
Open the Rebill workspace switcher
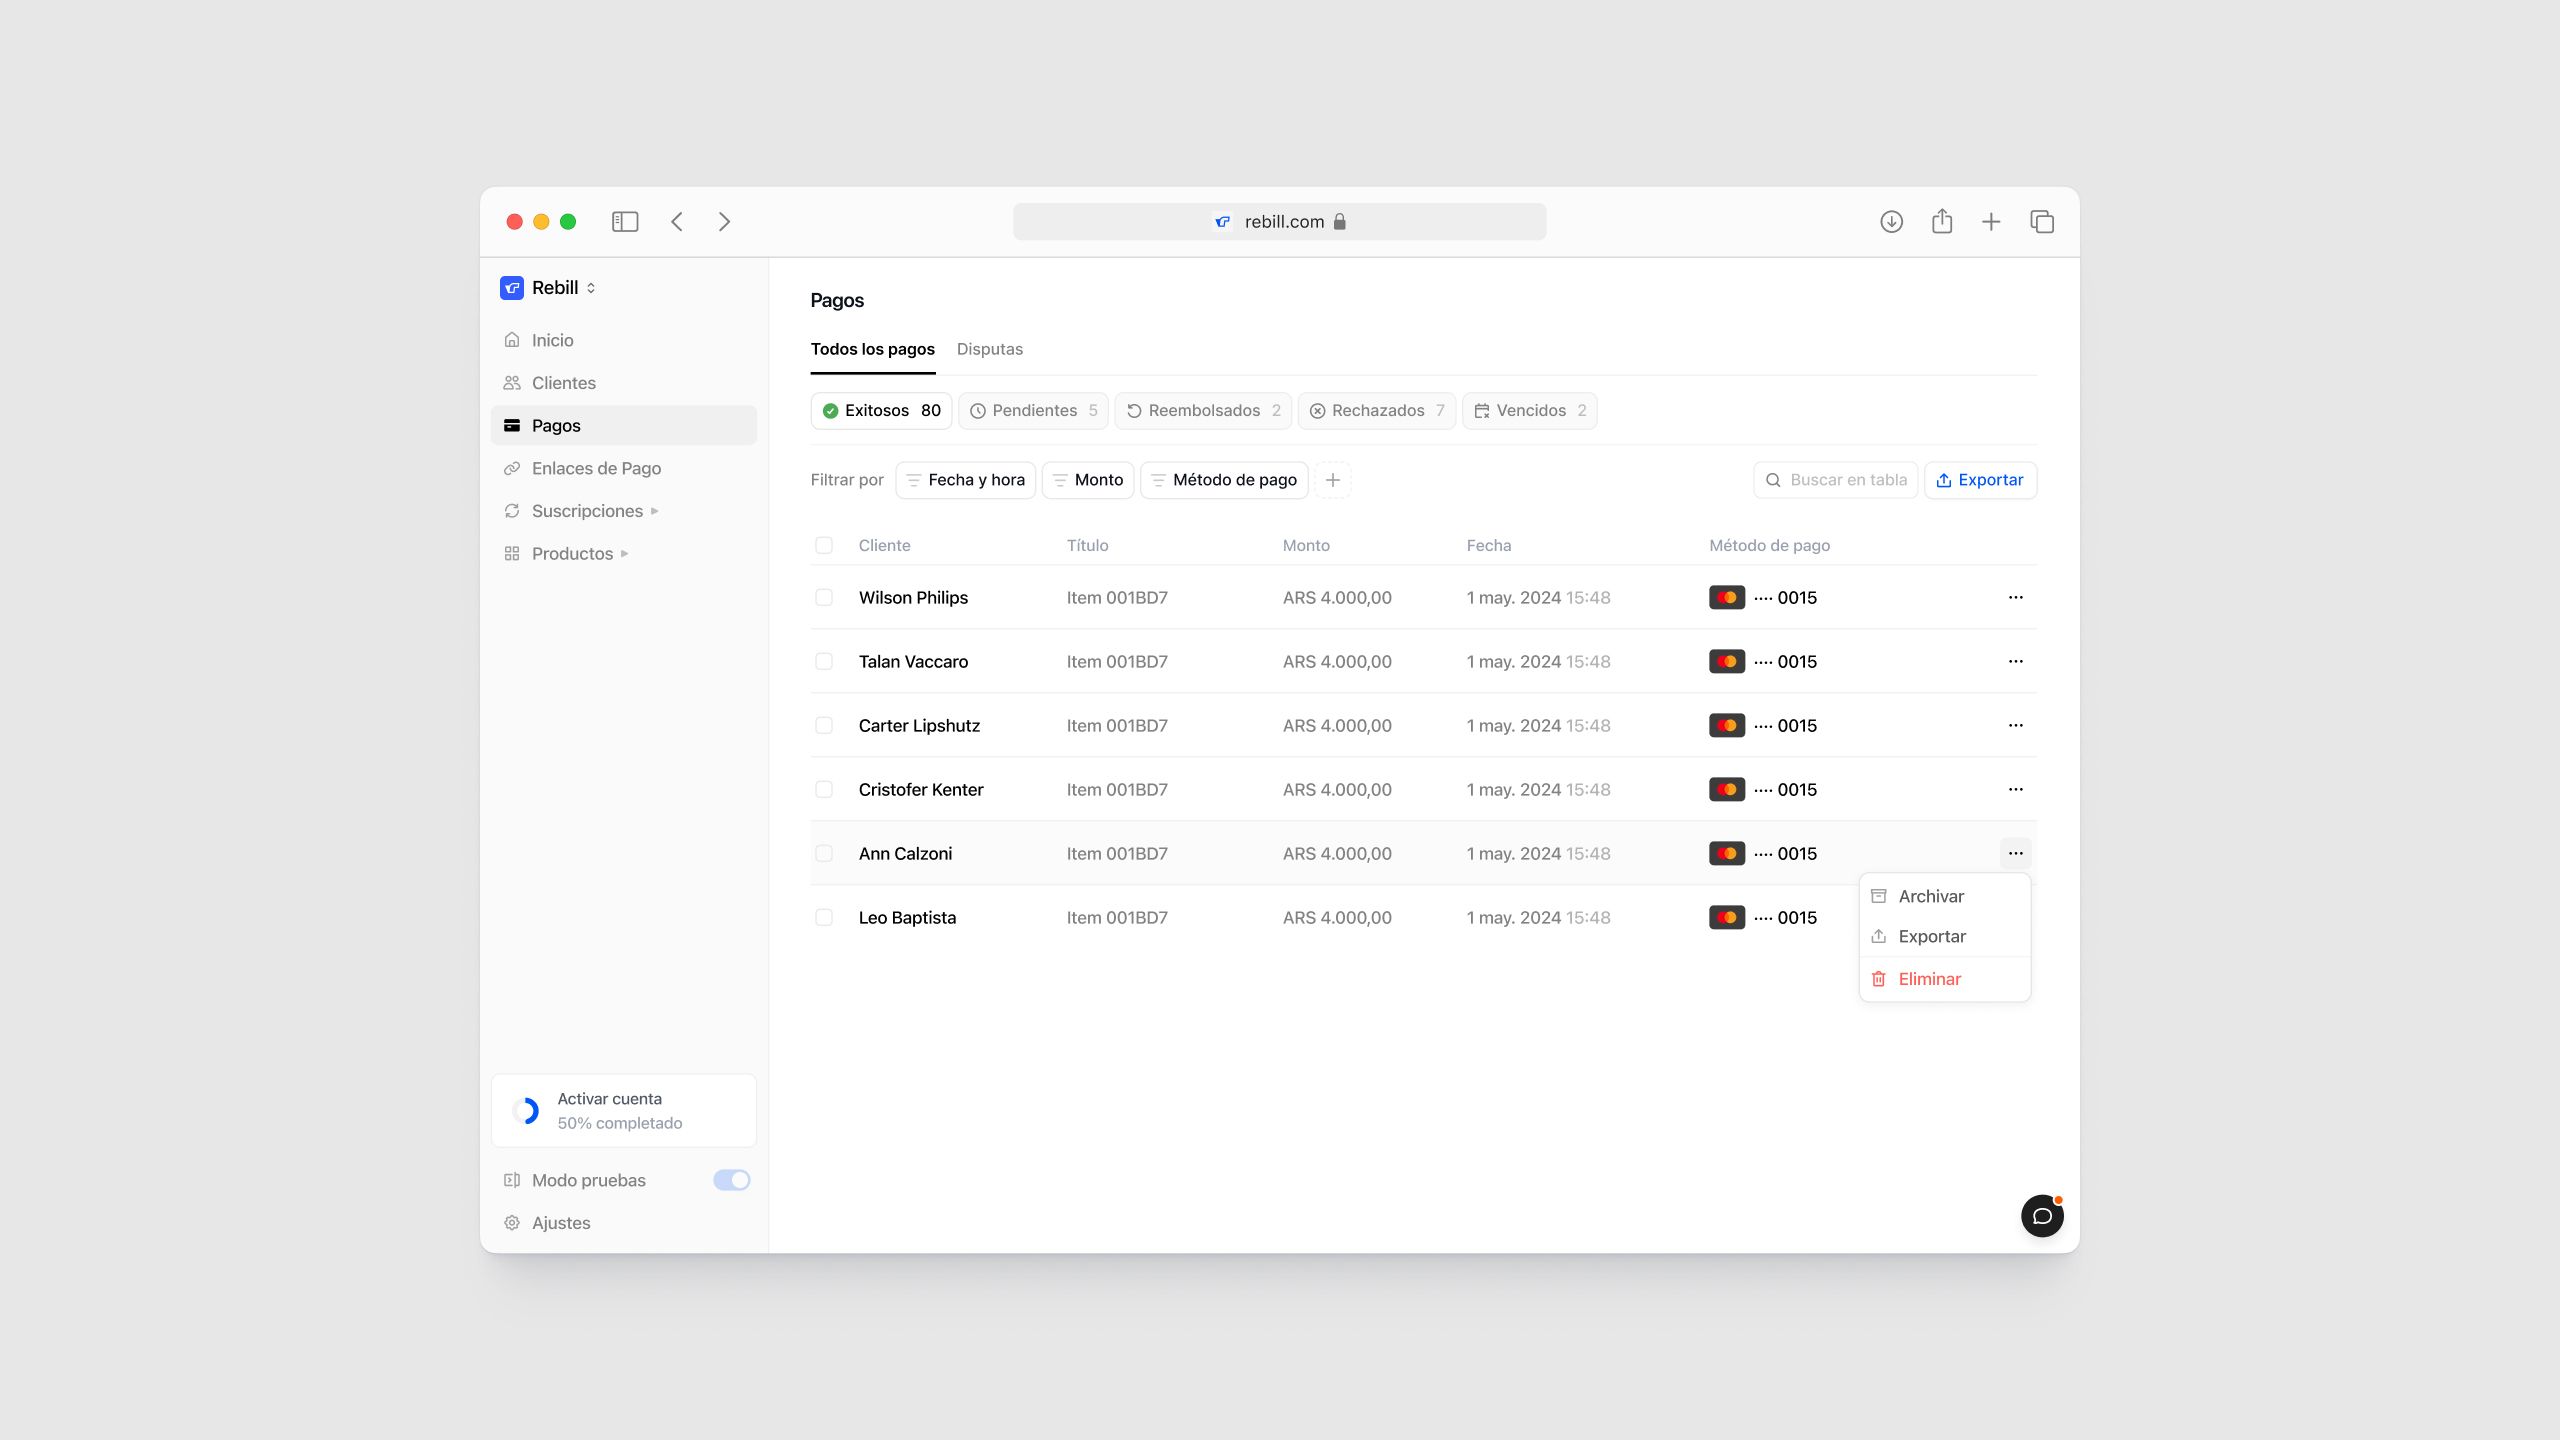point(550,288)
